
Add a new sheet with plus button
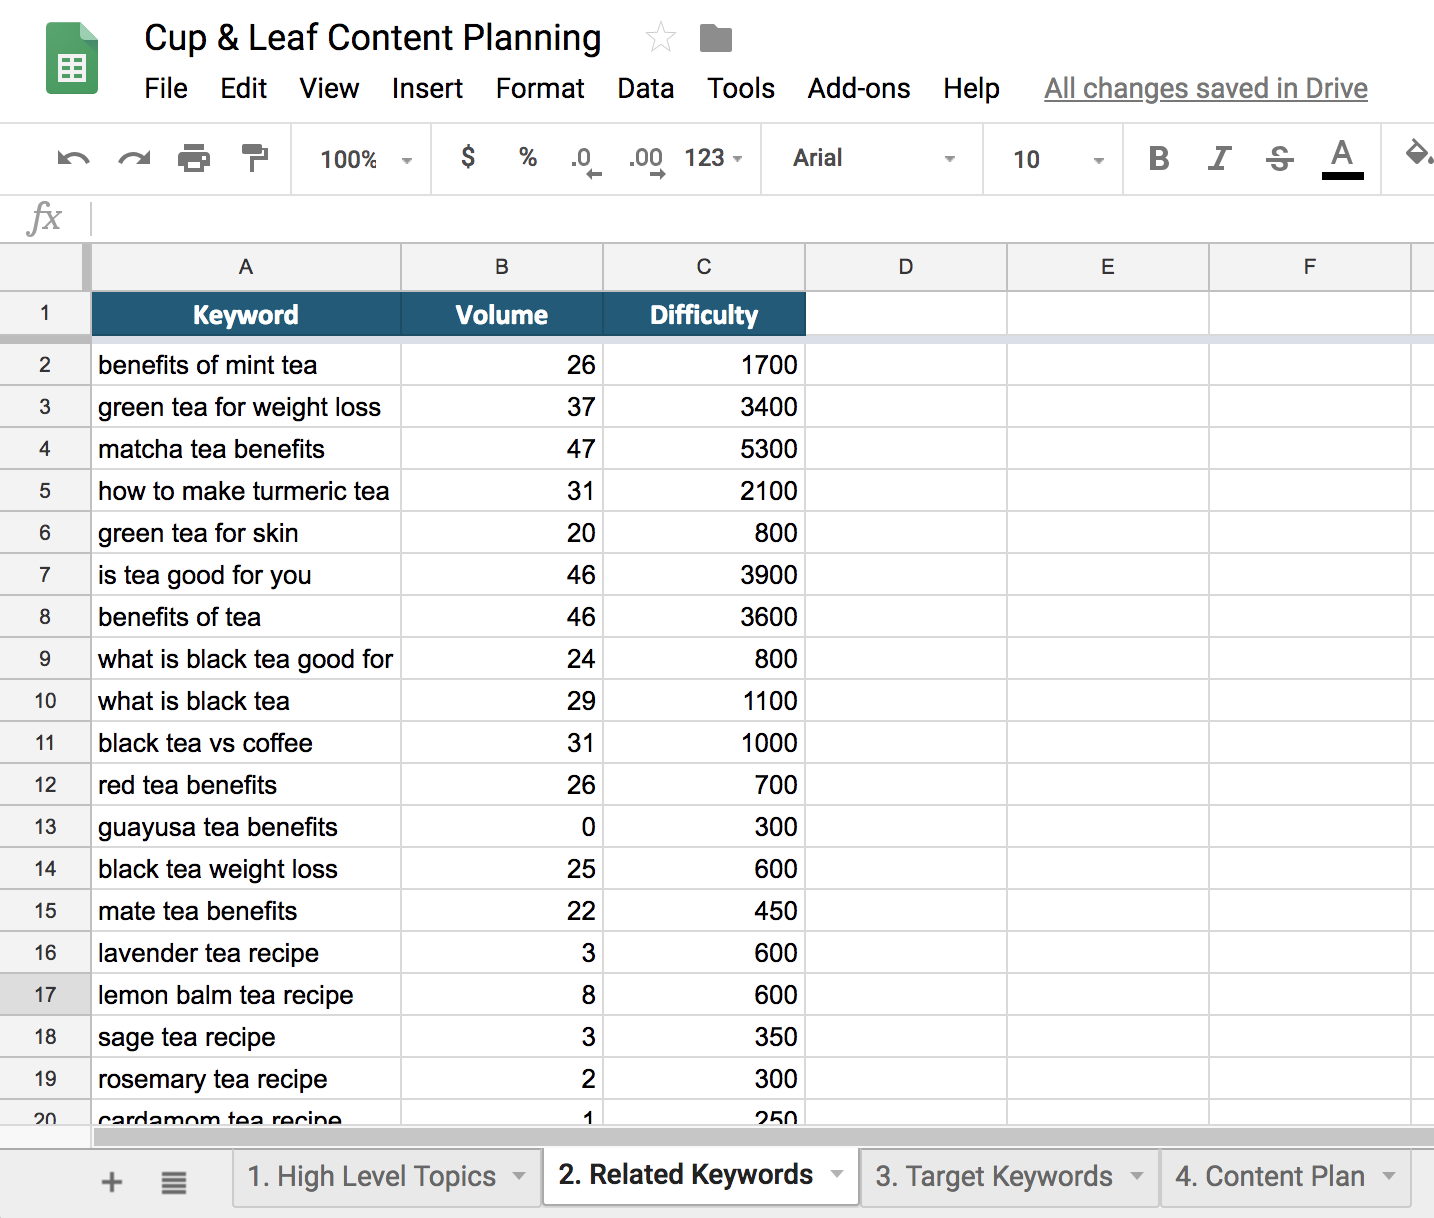pyautogui.click(x=112, y=1182)
